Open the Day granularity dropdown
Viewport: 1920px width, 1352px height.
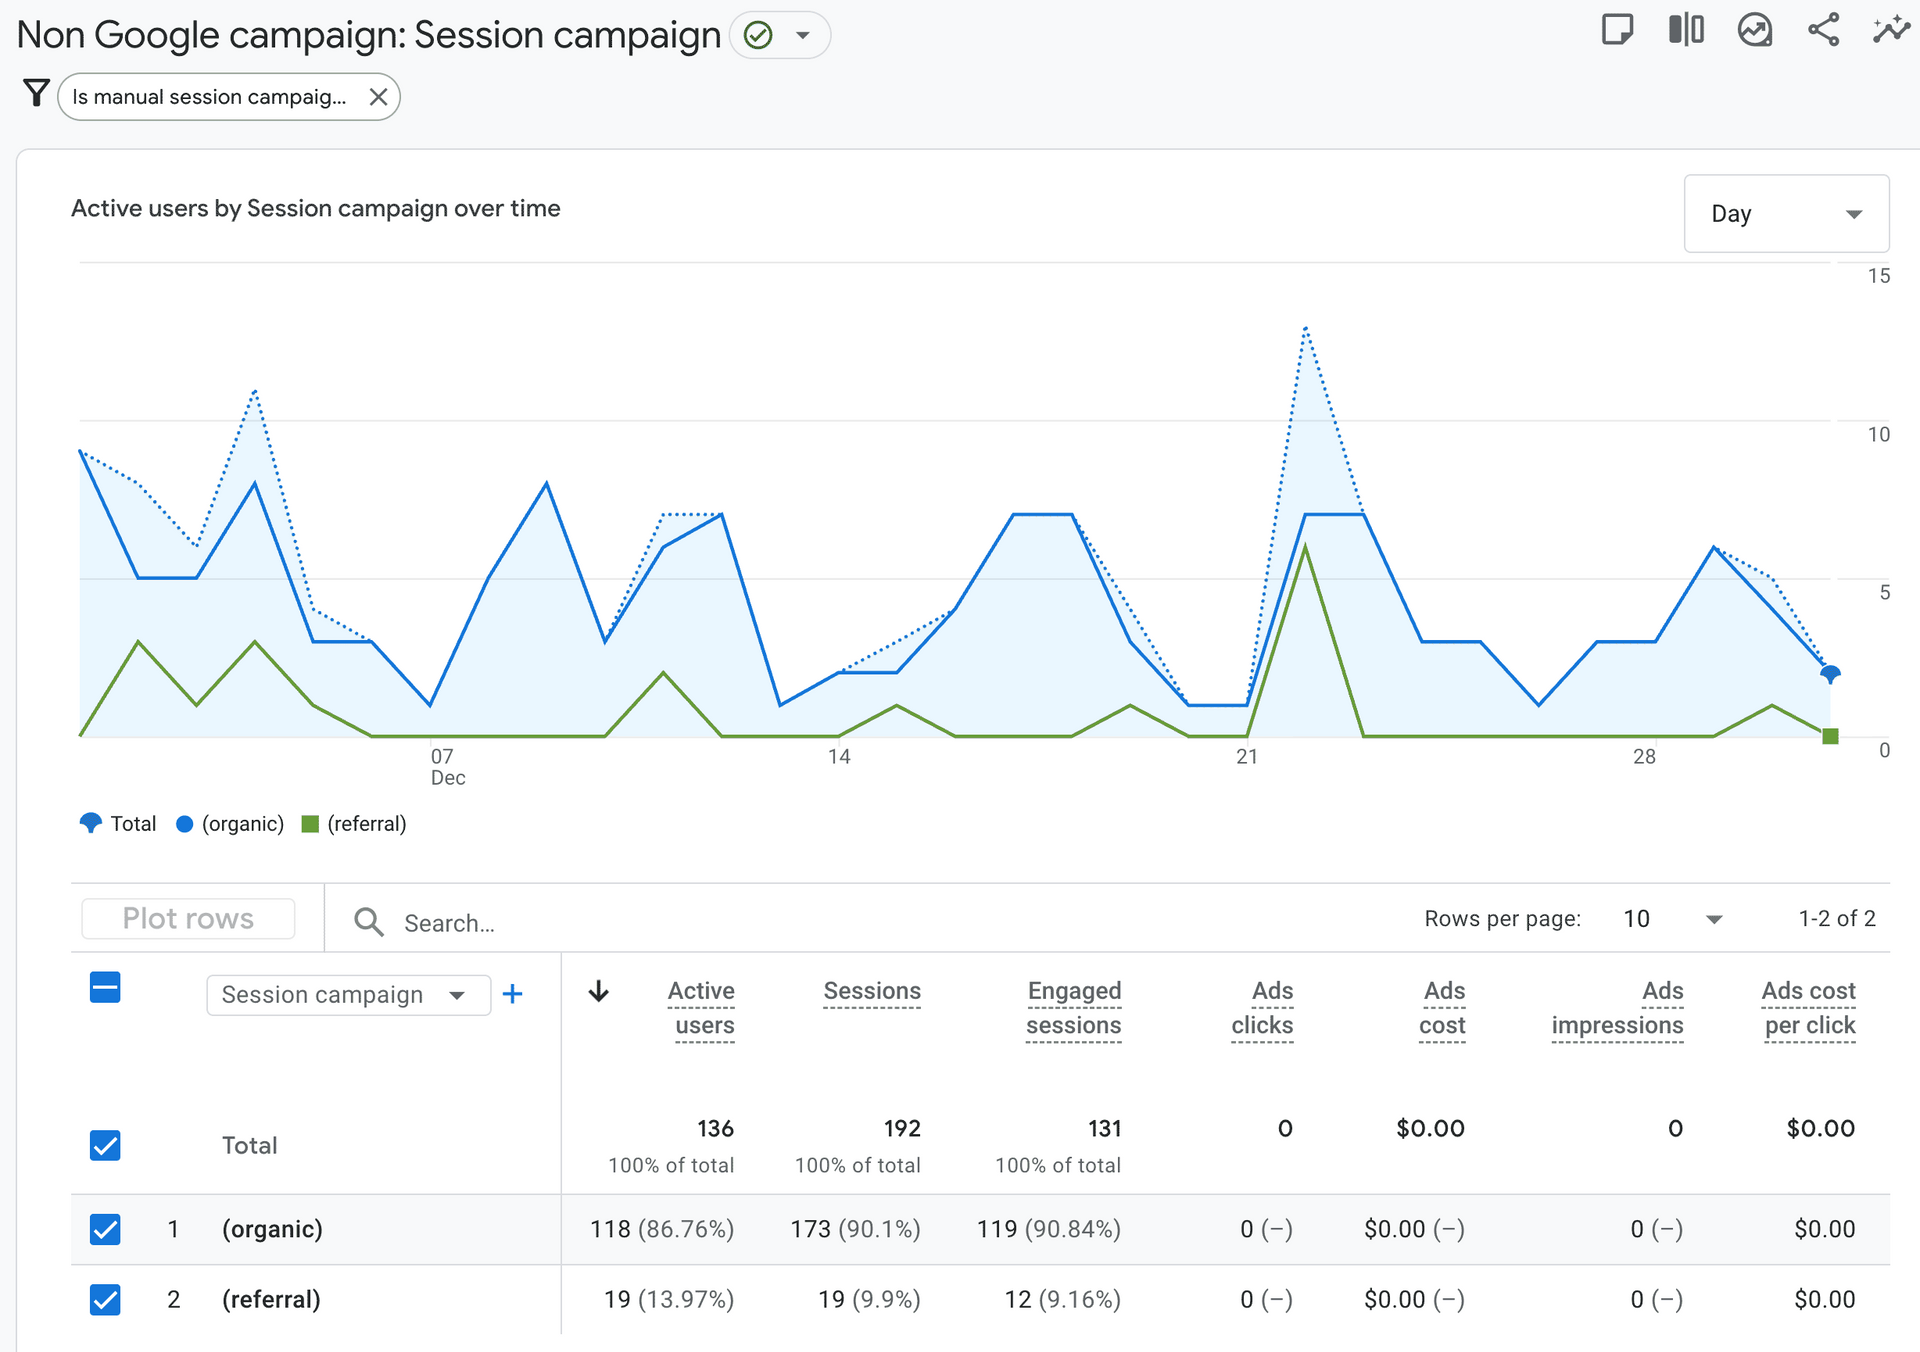pyautogui.click(x=1786, y=214)
